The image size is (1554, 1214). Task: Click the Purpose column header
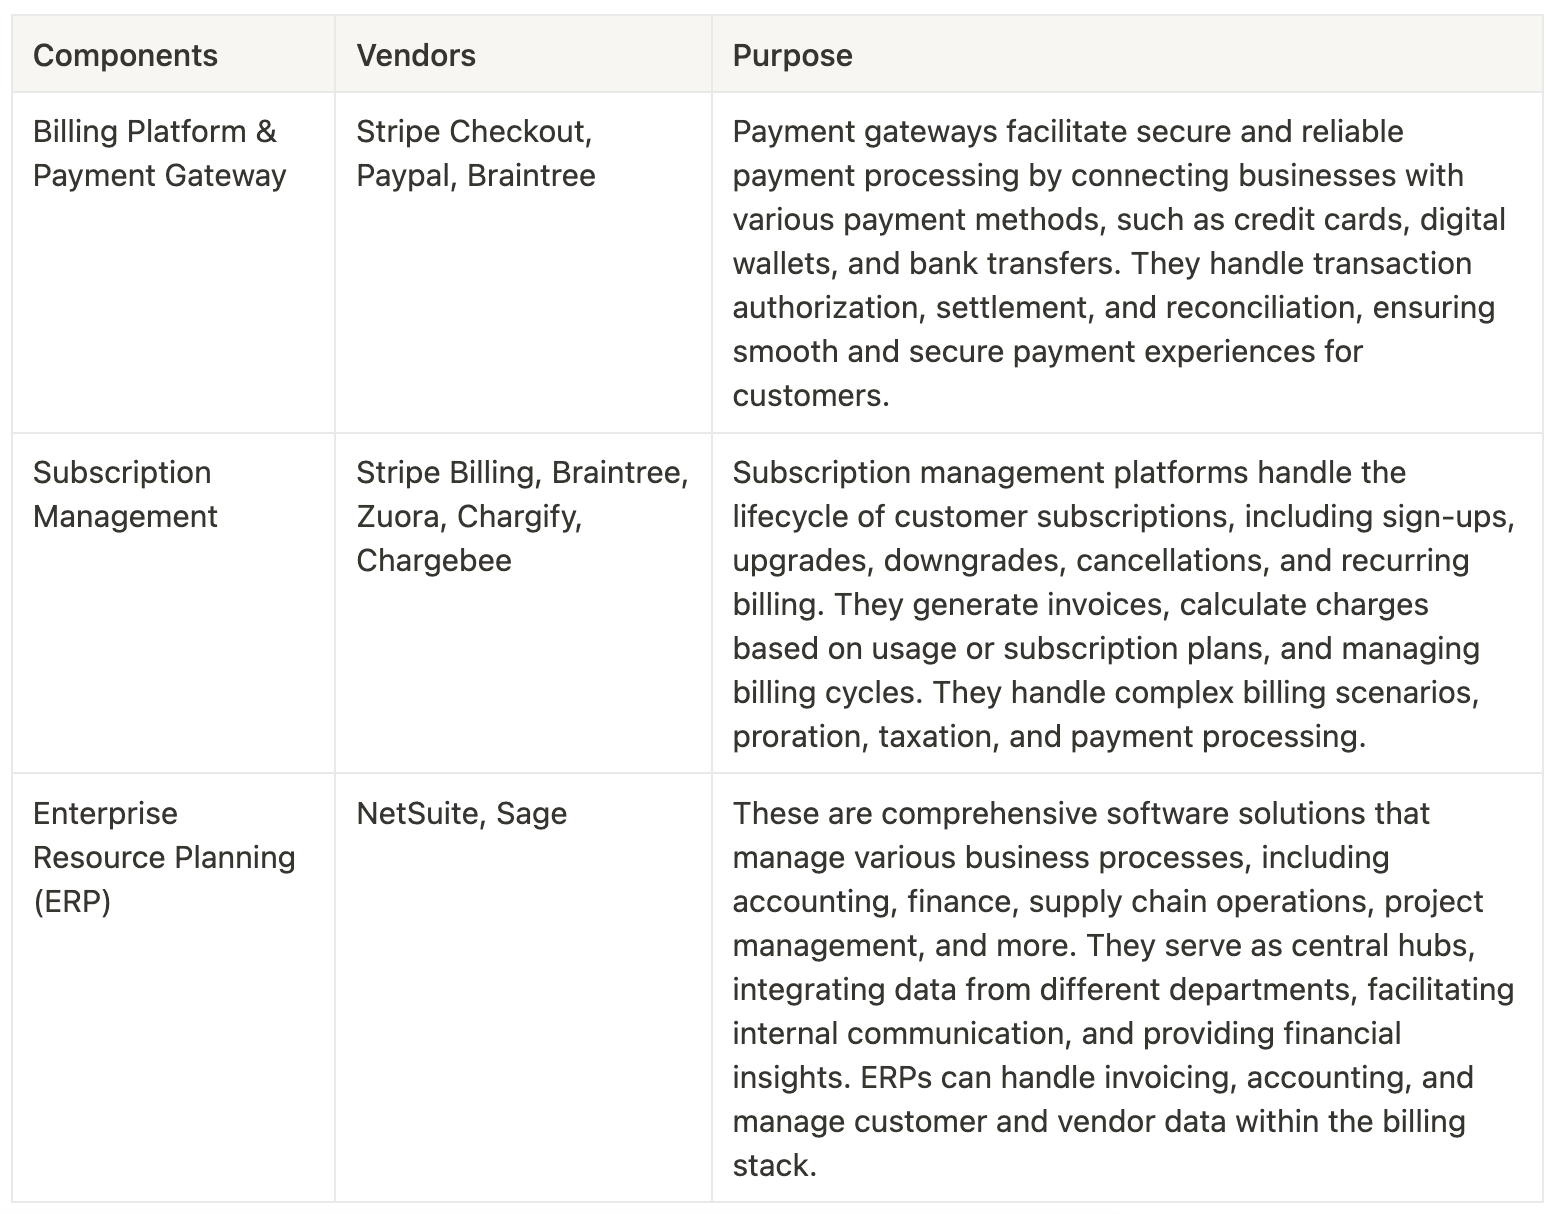[x=792, y=55]
